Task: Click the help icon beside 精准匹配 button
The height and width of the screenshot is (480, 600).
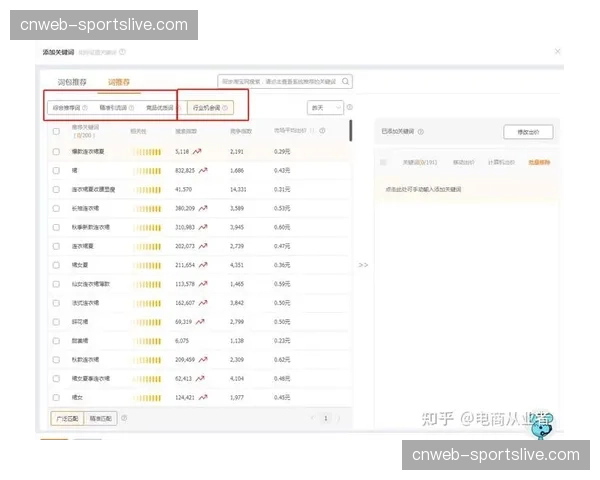Action: point(124,417)
